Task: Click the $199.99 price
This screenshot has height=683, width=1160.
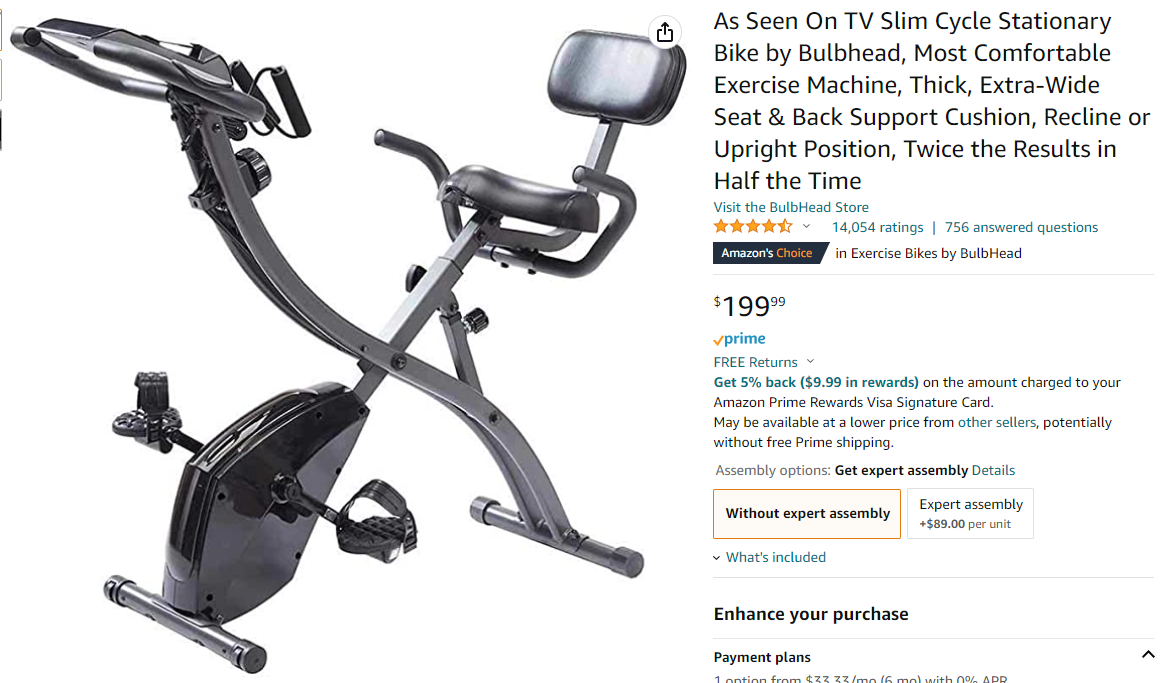Action: point(749,305)
